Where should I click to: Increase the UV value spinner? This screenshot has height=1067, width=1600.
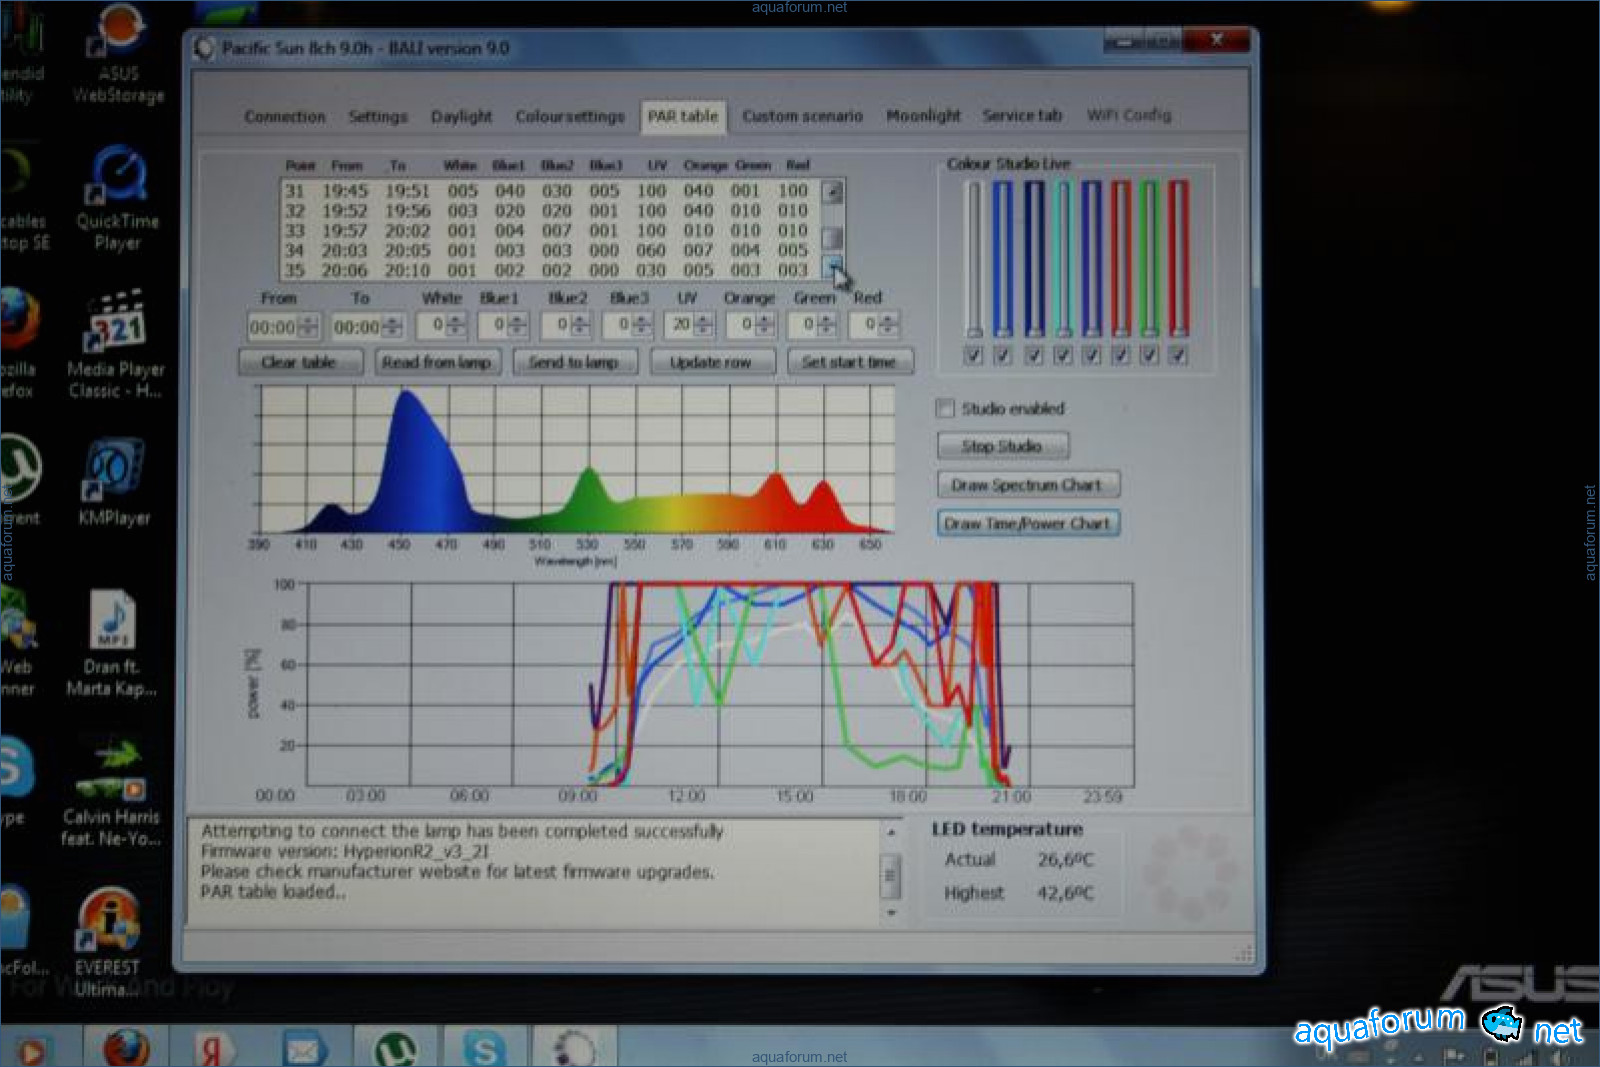point(705,319)
